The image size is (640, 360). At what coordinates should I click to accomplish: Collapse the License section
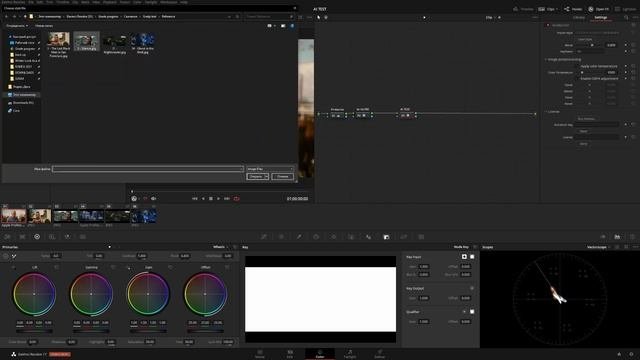[546, 112]
